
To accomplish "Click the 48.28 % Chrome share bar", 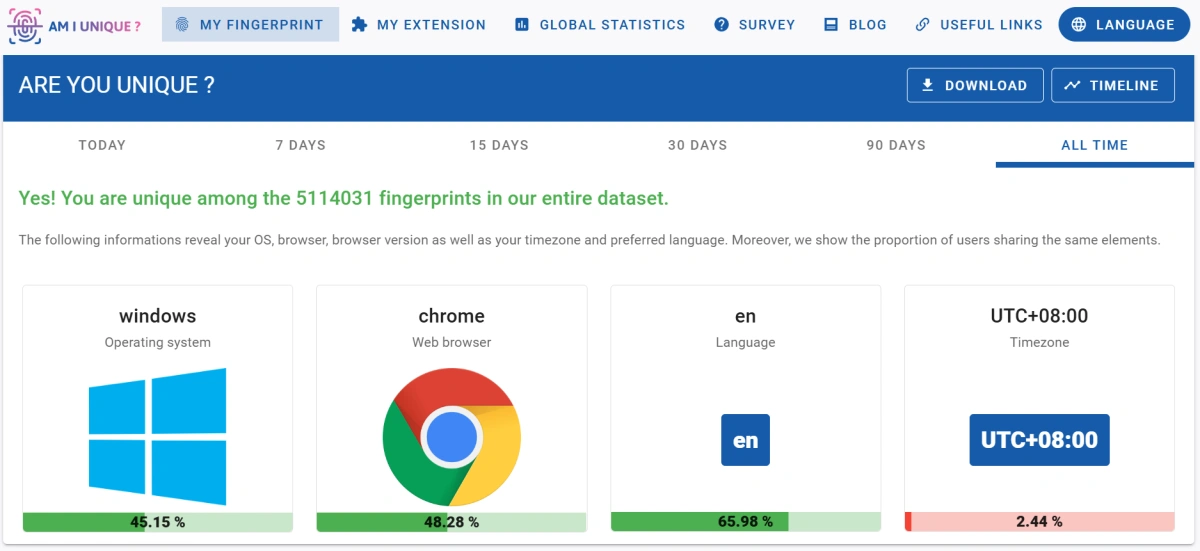I will coord(451,522).
